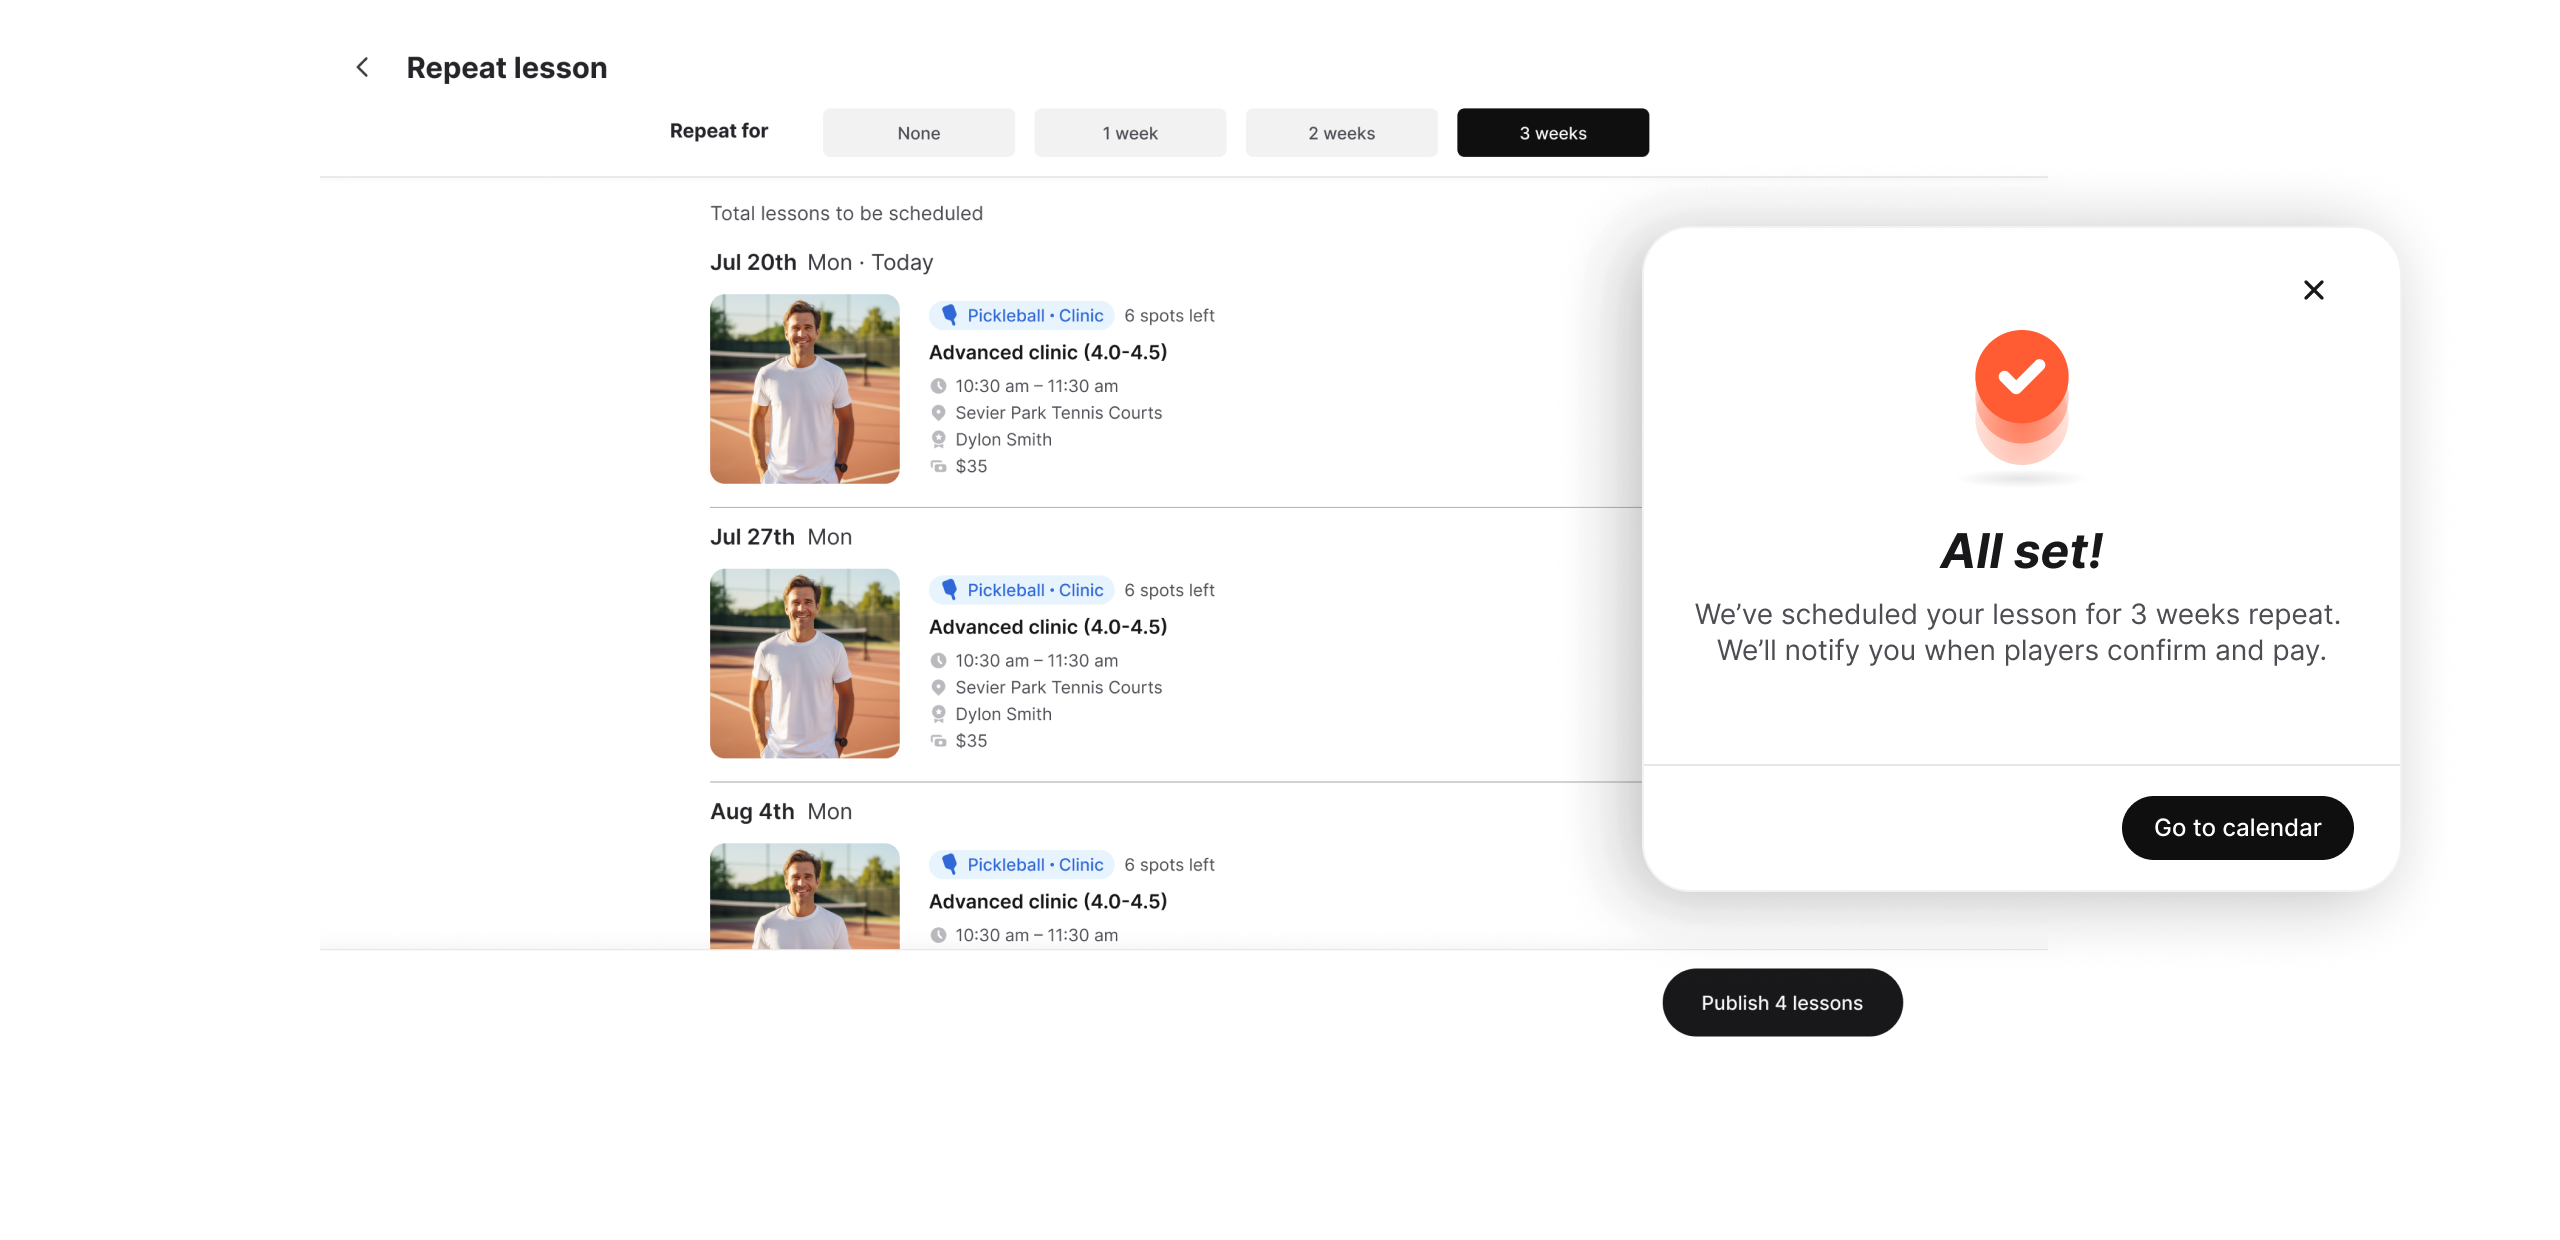Click the $35 price in Jul 20th lesson

971,466
